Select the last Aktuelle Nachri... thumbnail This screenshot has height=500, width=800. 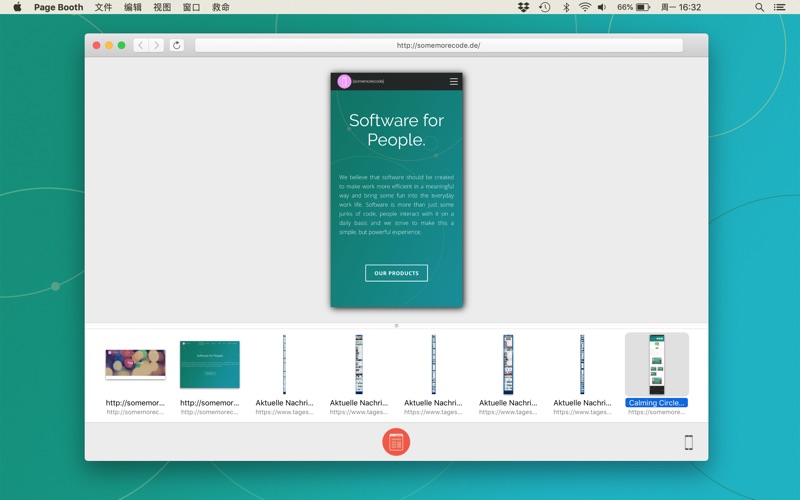[582, 364]
